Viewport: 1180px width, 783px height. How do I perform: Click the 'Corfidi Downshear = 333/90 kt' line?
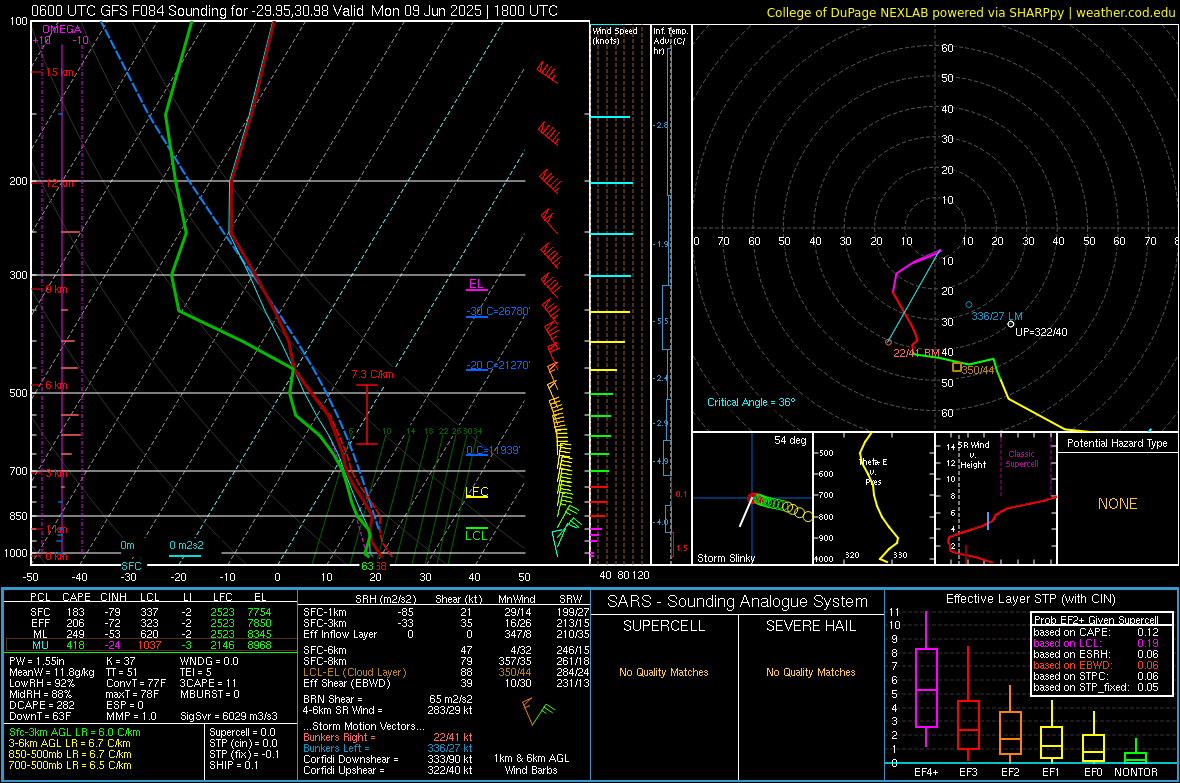[388, 759]
